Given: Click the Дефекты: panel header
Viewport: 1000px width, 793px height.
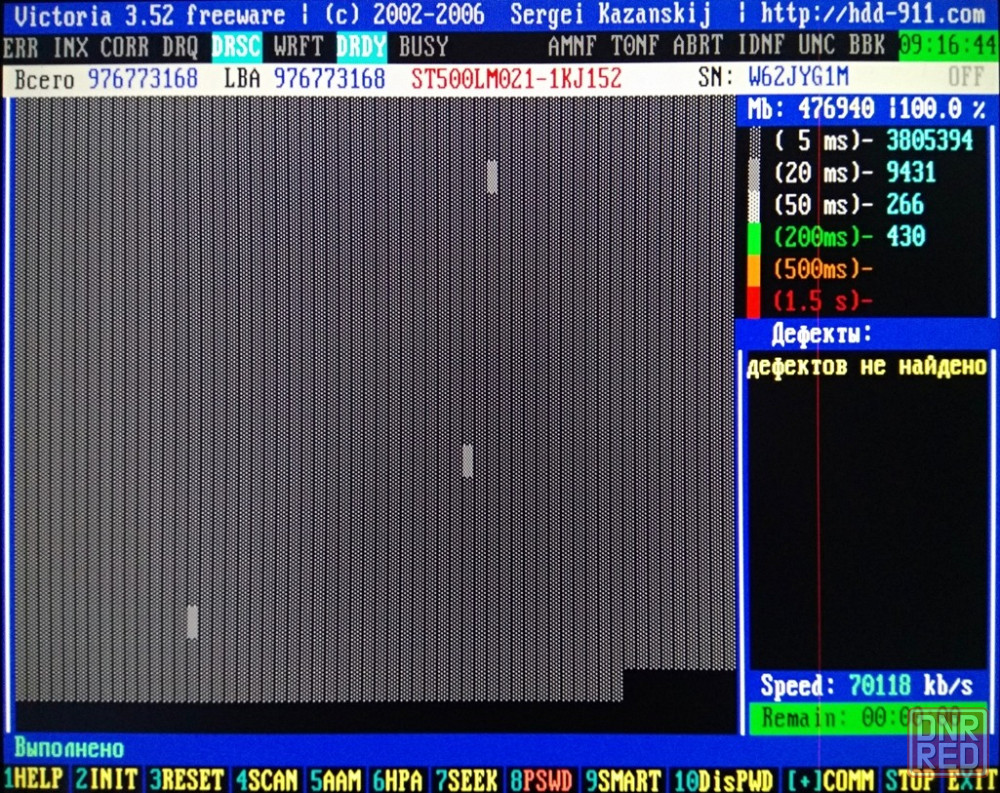Looking at the screenshot, I should tap(821, 334).
